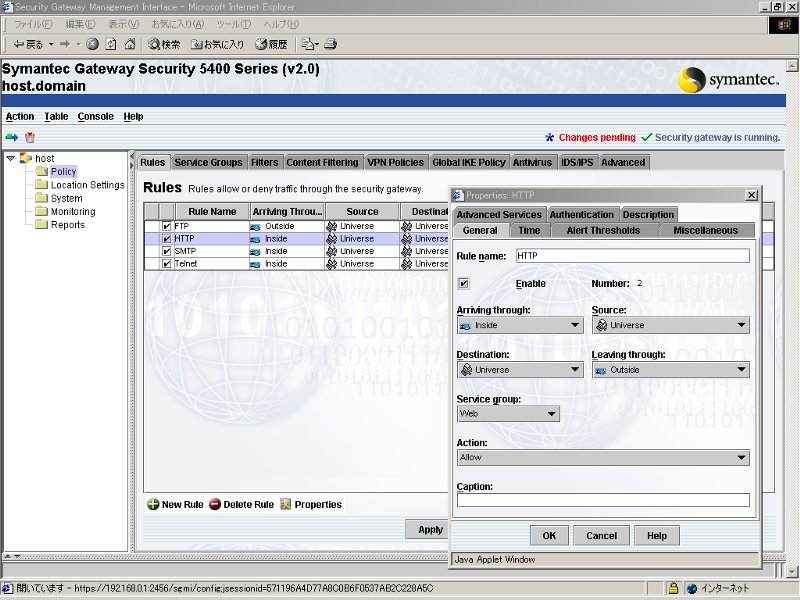Screen dimensions: 800x600
Task: Click the IE Stop icon
Action: click(x=92, y=44)
